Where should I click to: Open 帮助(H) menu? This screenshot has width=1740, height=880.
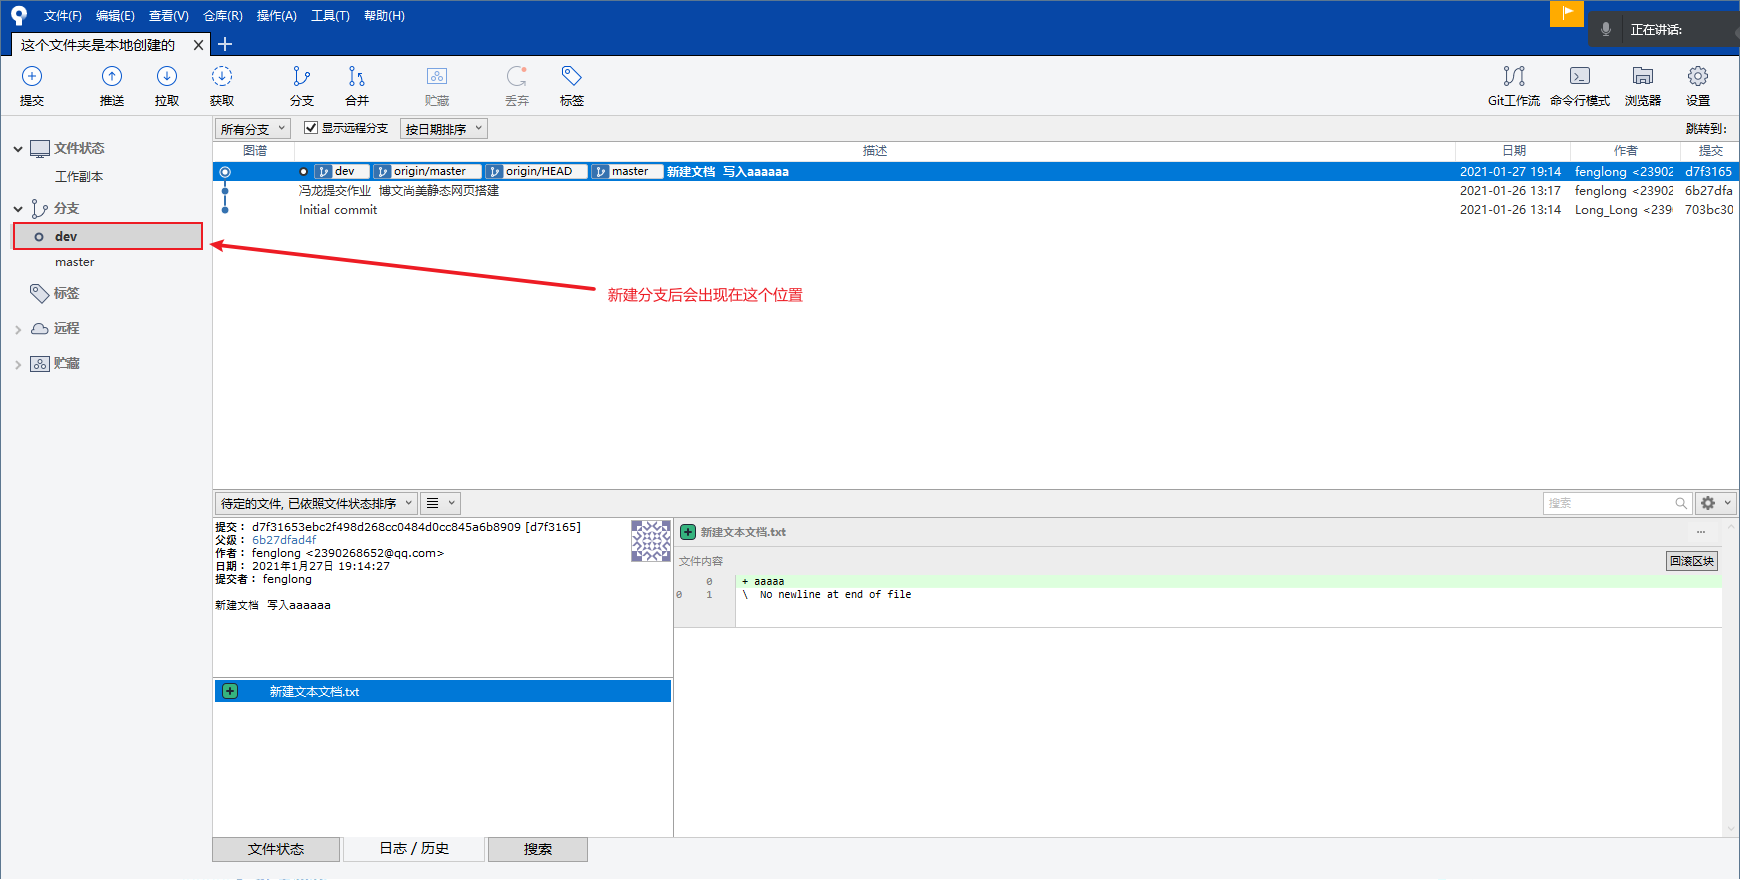click(x=384, y=16)
